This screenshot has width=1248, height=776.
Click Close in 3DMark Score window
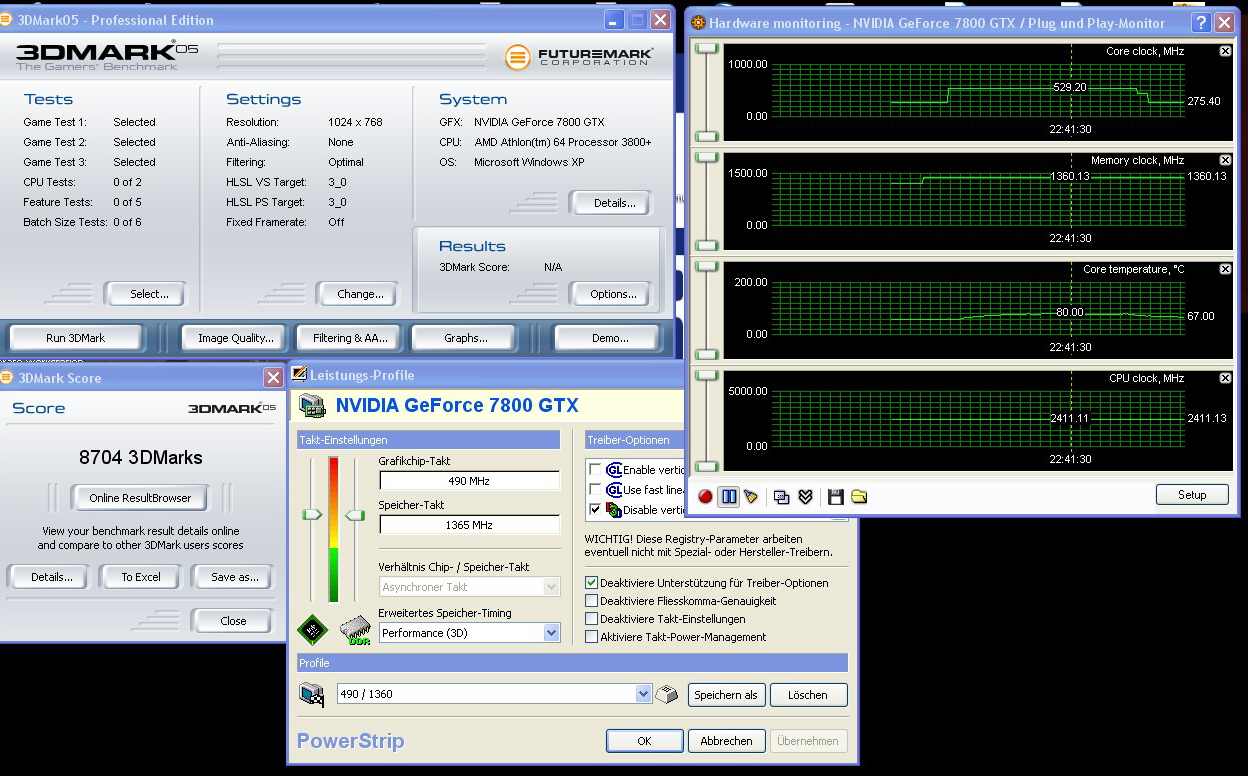coord(233,621)
